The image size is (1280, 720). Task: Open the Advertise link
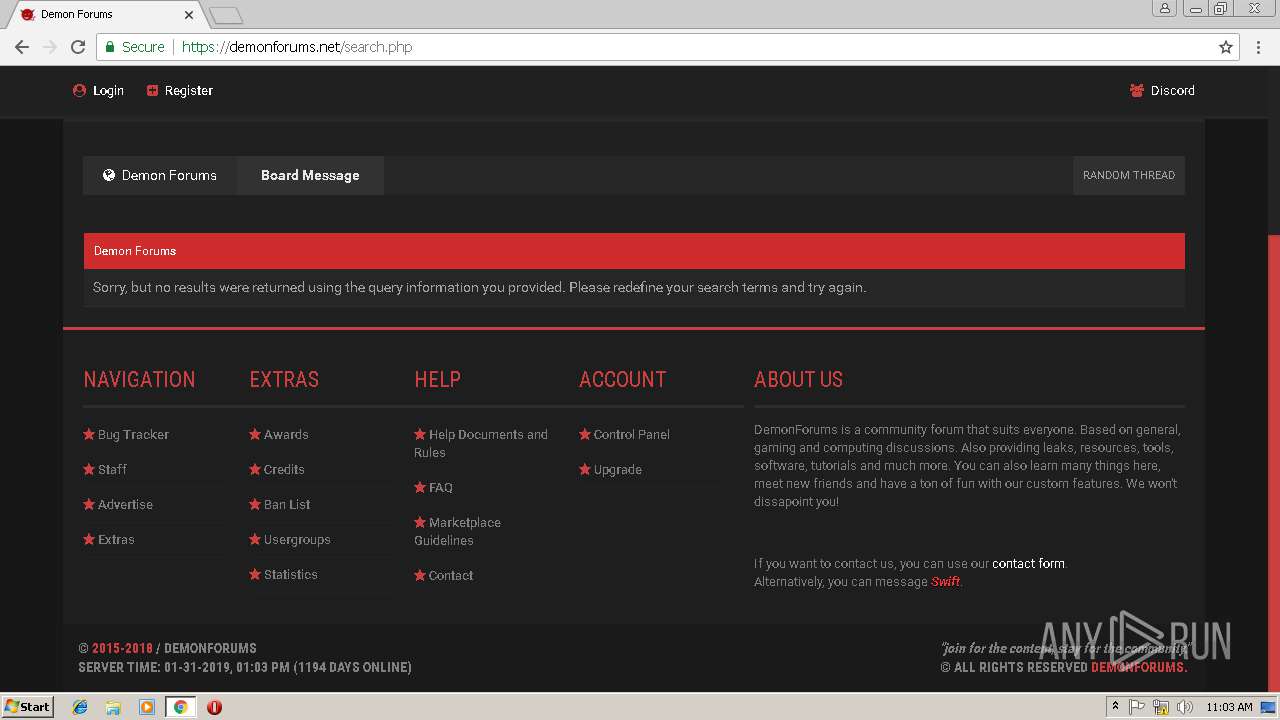click(x=125, y=504)
